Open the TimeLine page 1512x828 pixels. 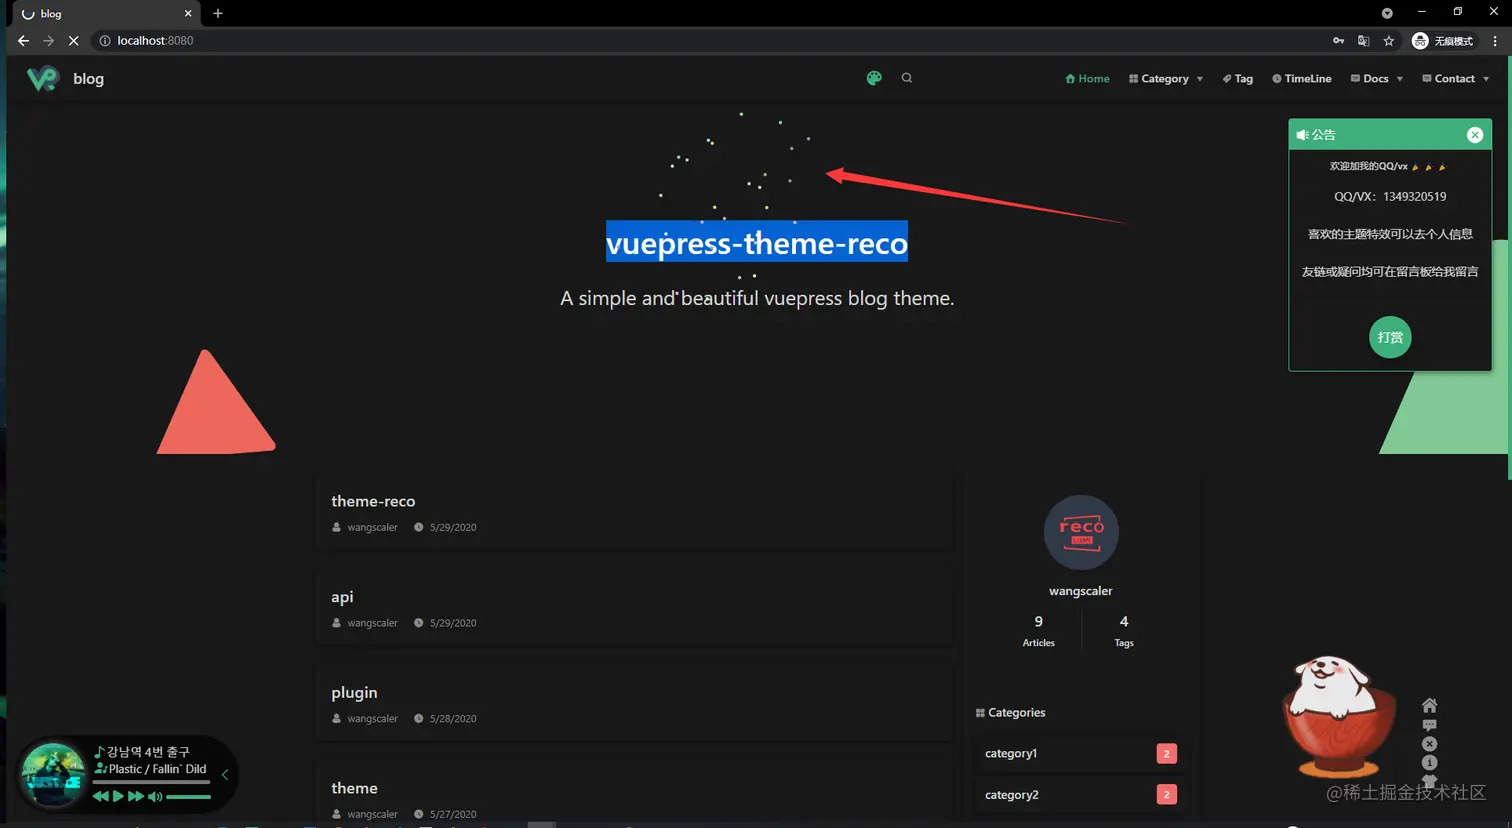(x=1301, y=78)
